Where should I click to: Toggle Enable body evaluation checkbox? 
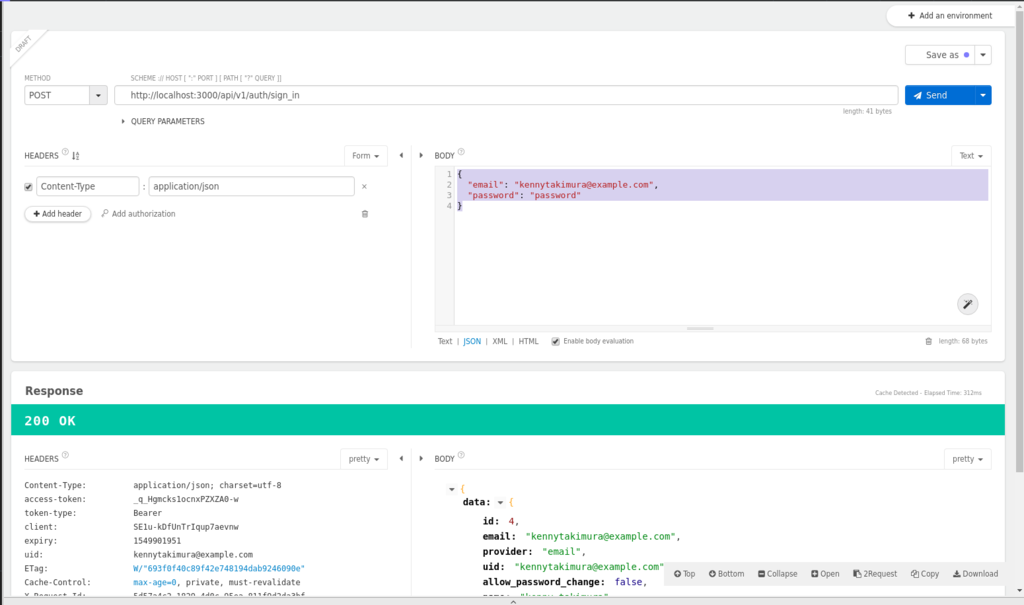[555, 342]
